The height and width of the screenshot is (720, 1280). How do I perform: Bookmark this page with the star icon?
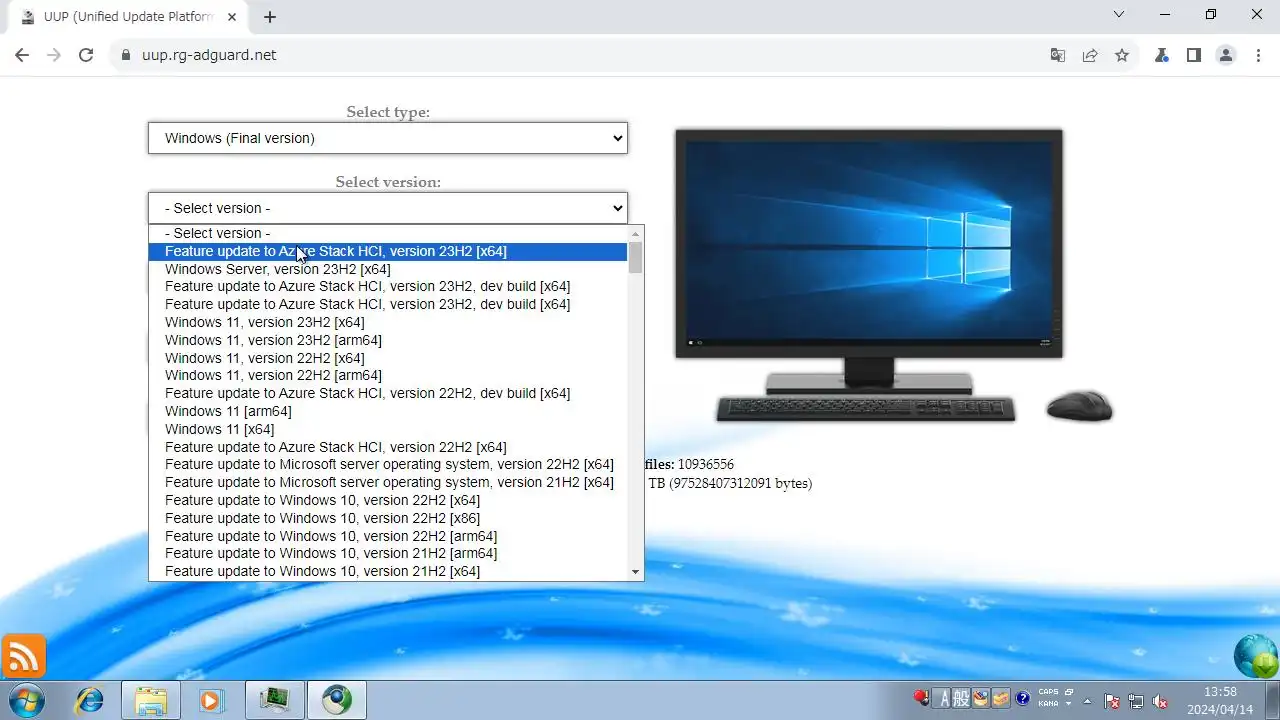coord(1122,55)
